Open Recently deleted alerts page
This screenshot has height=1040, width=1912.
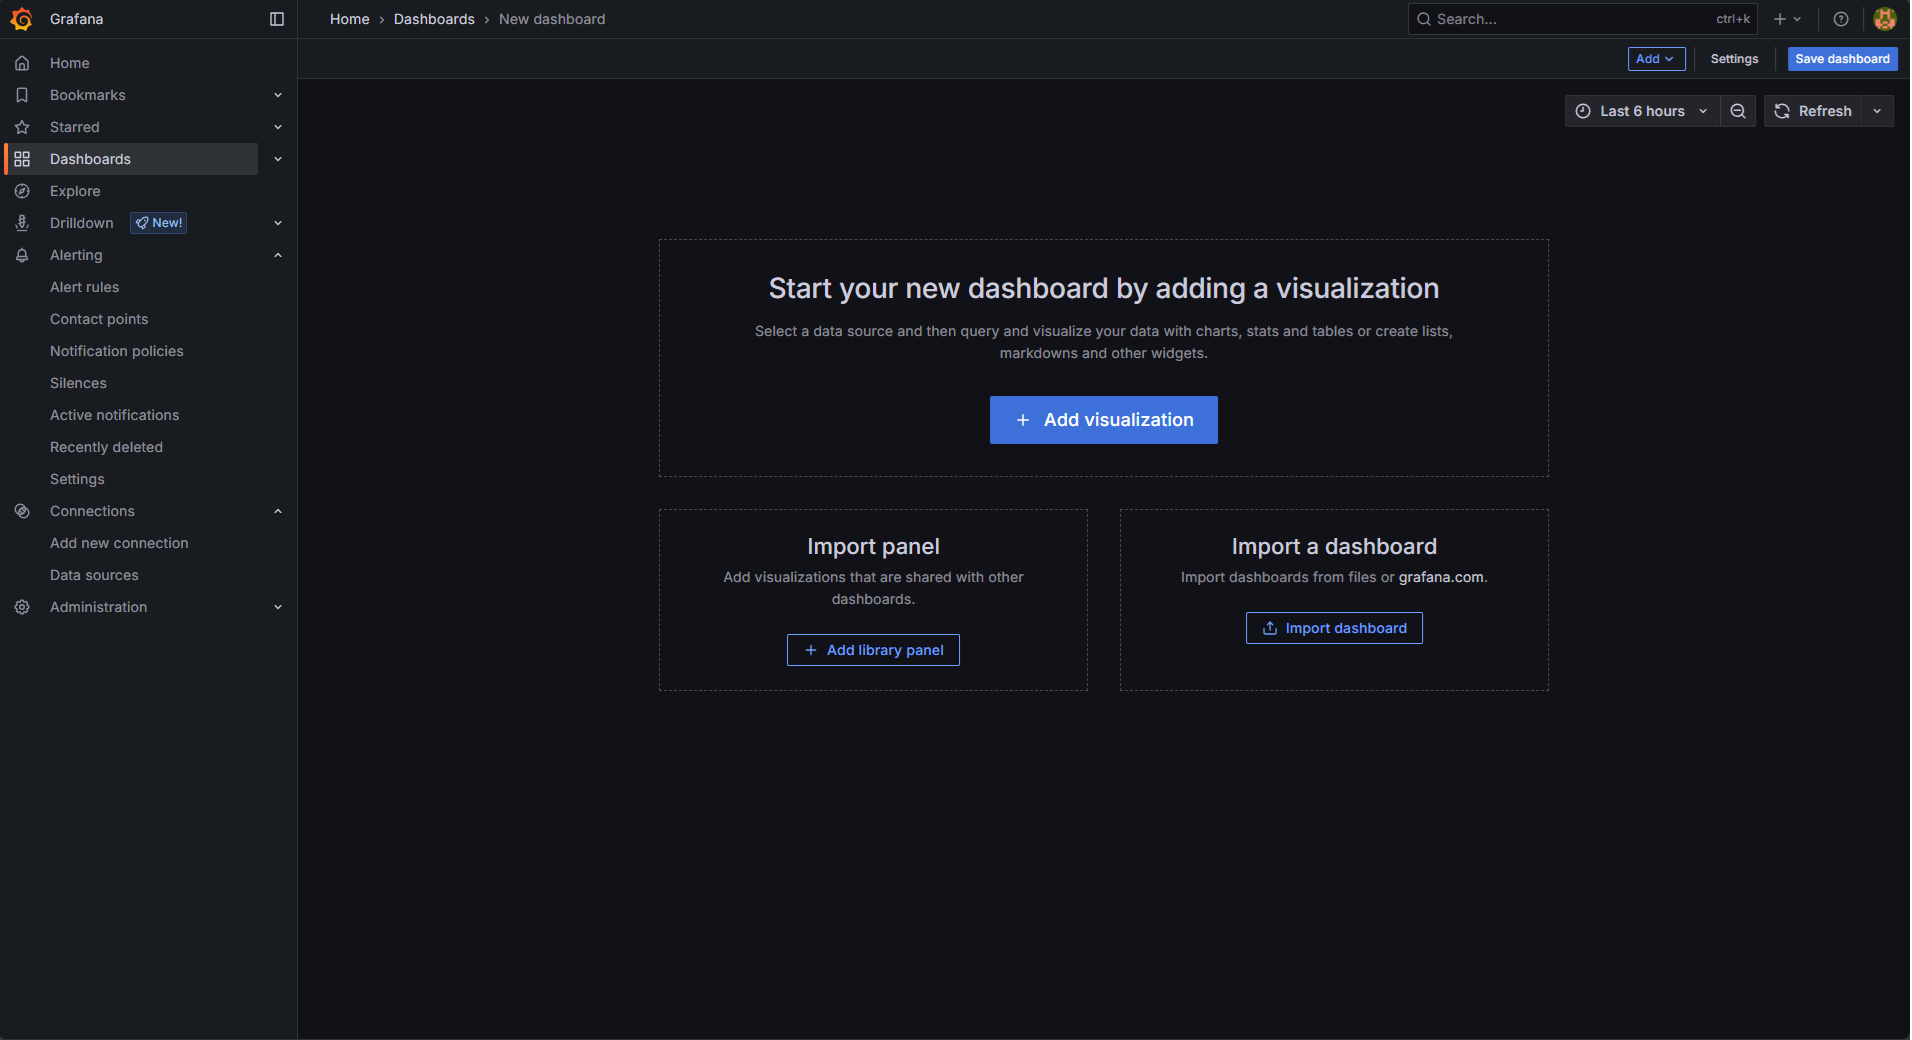click(106, 447)
